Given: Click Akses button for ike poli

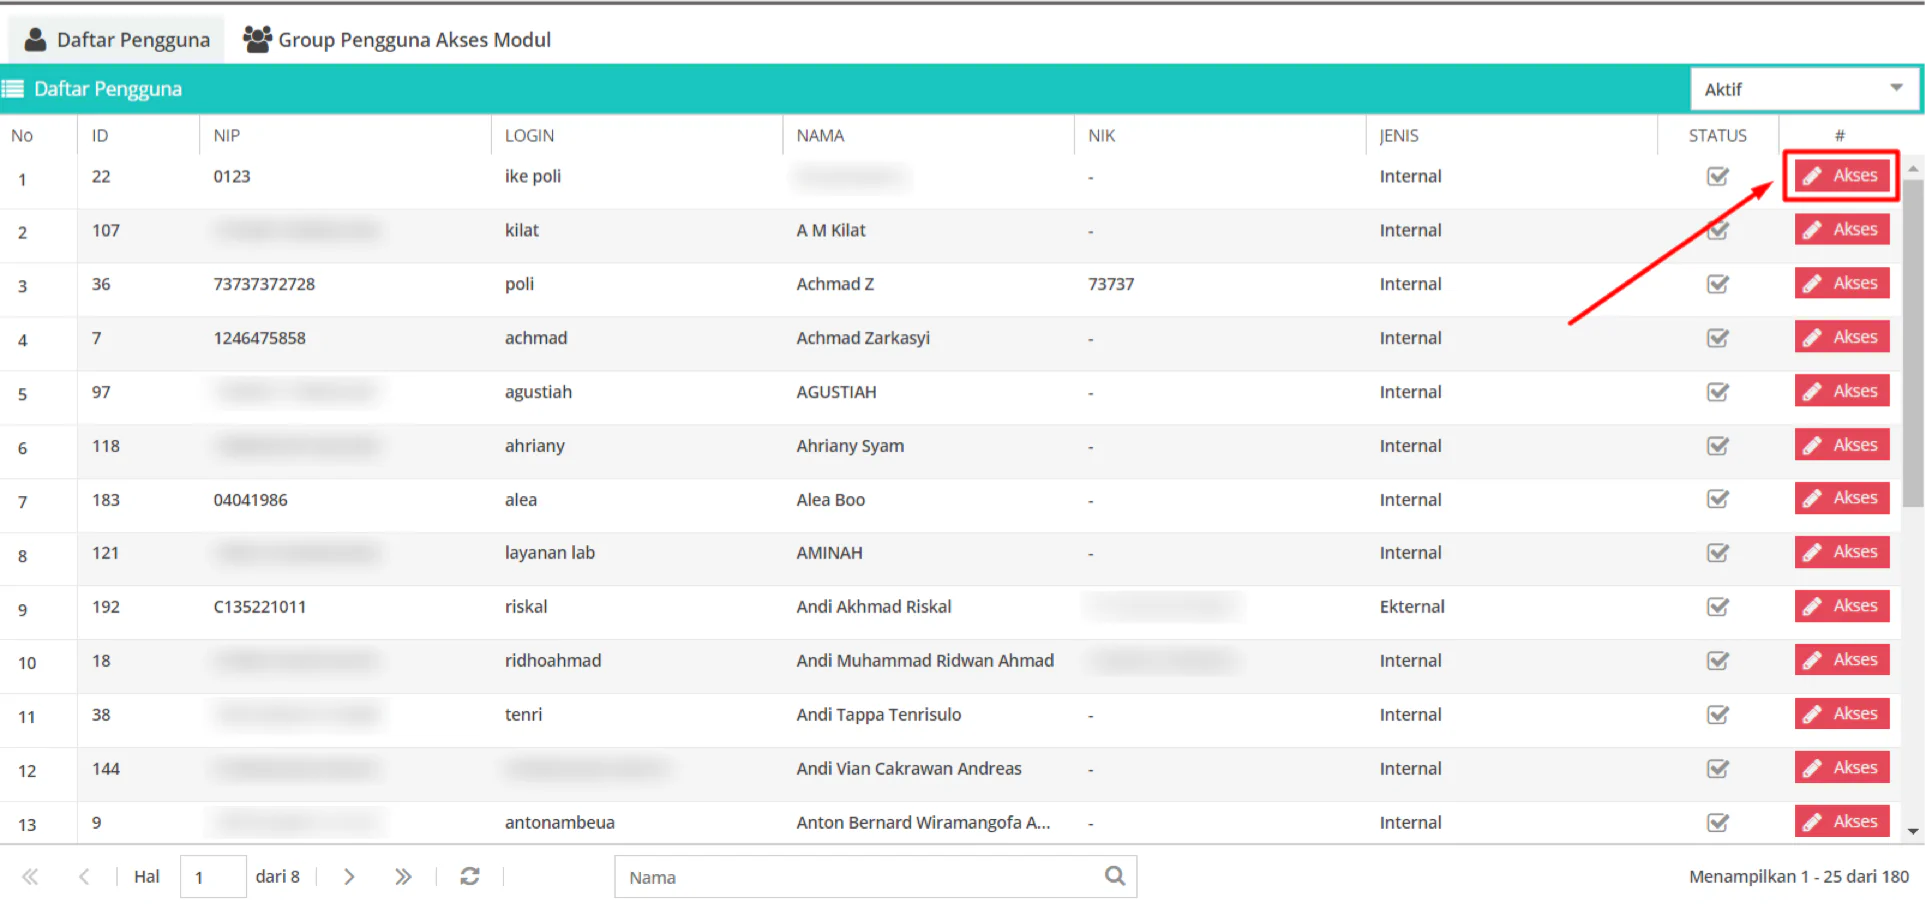Looking at the screenshot, I should click(1841, 175).
